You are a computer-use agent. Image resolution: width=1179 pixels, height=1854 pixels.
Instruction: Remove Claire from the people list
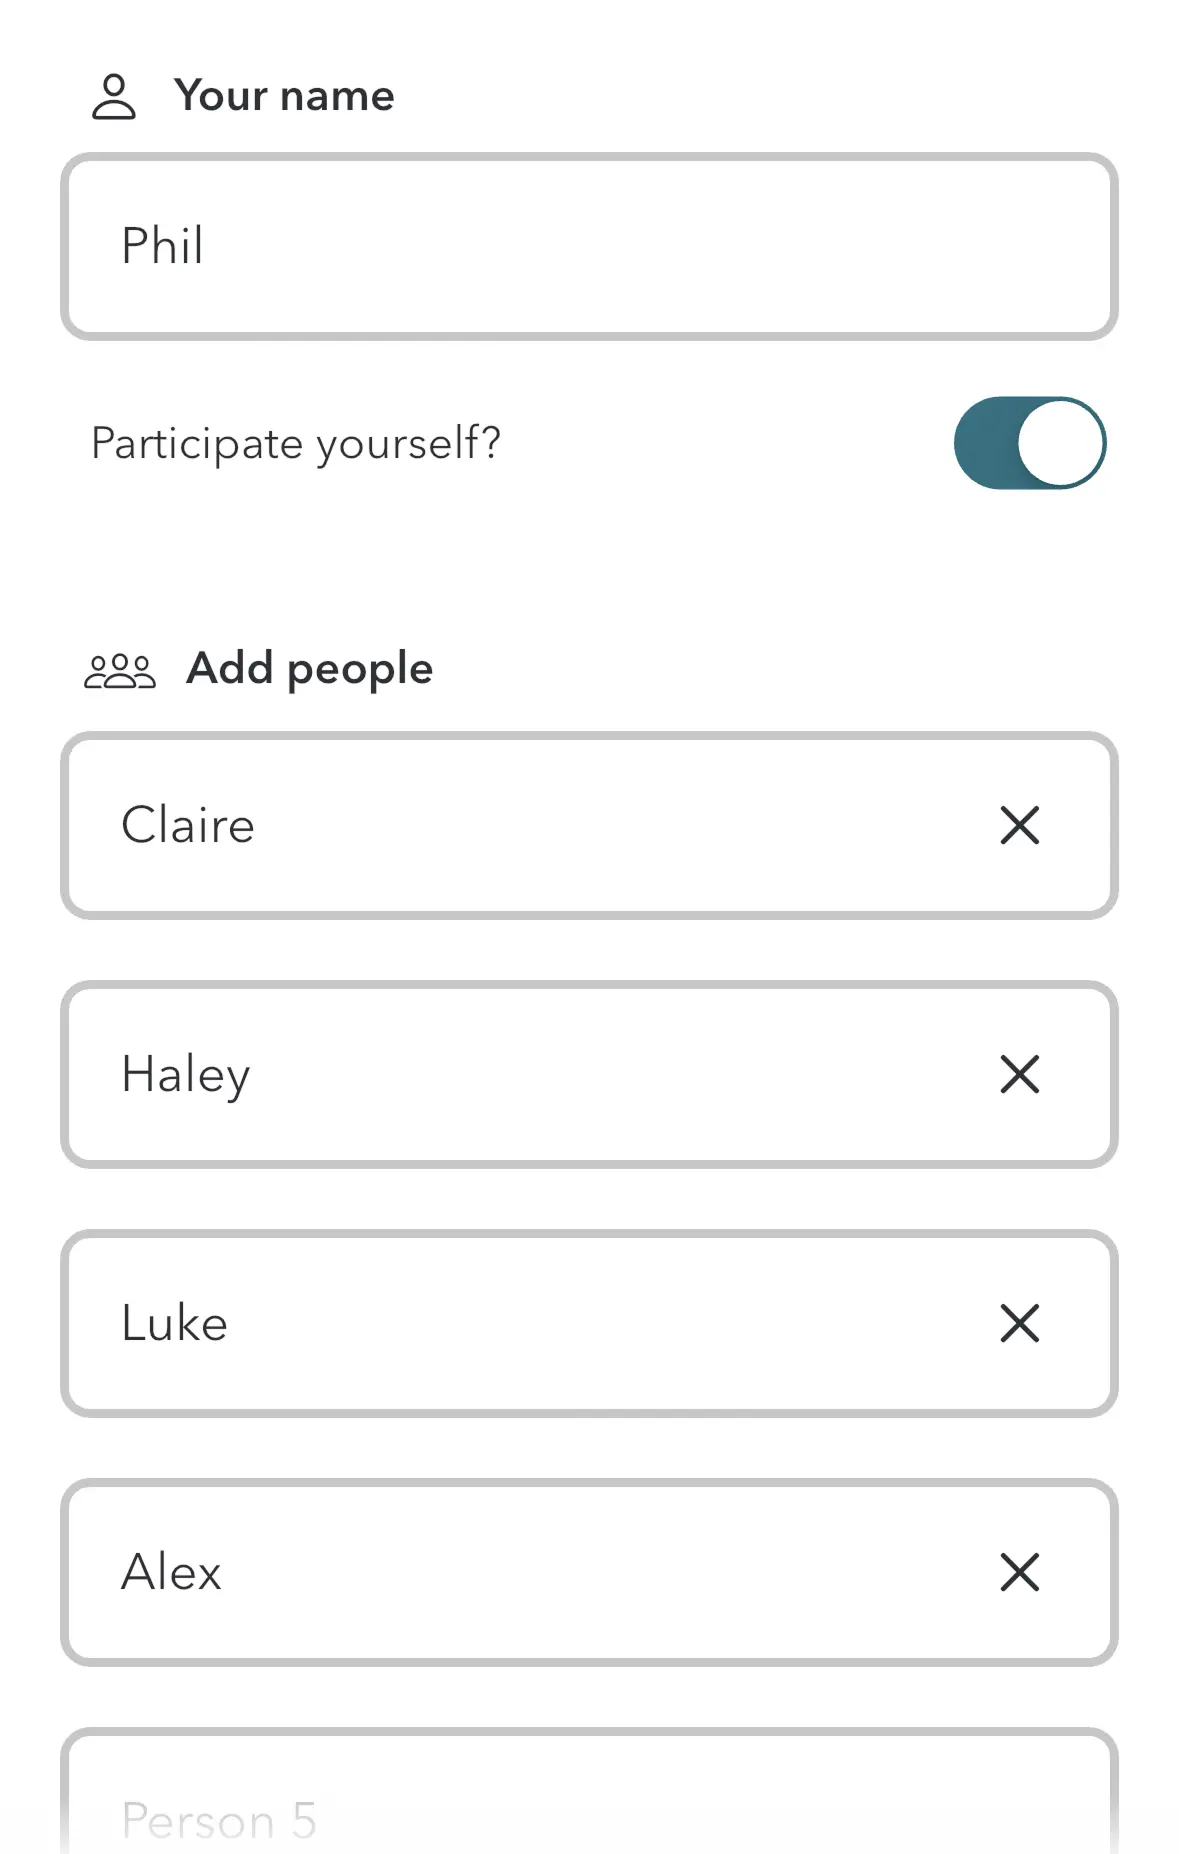click(1019, 825)
